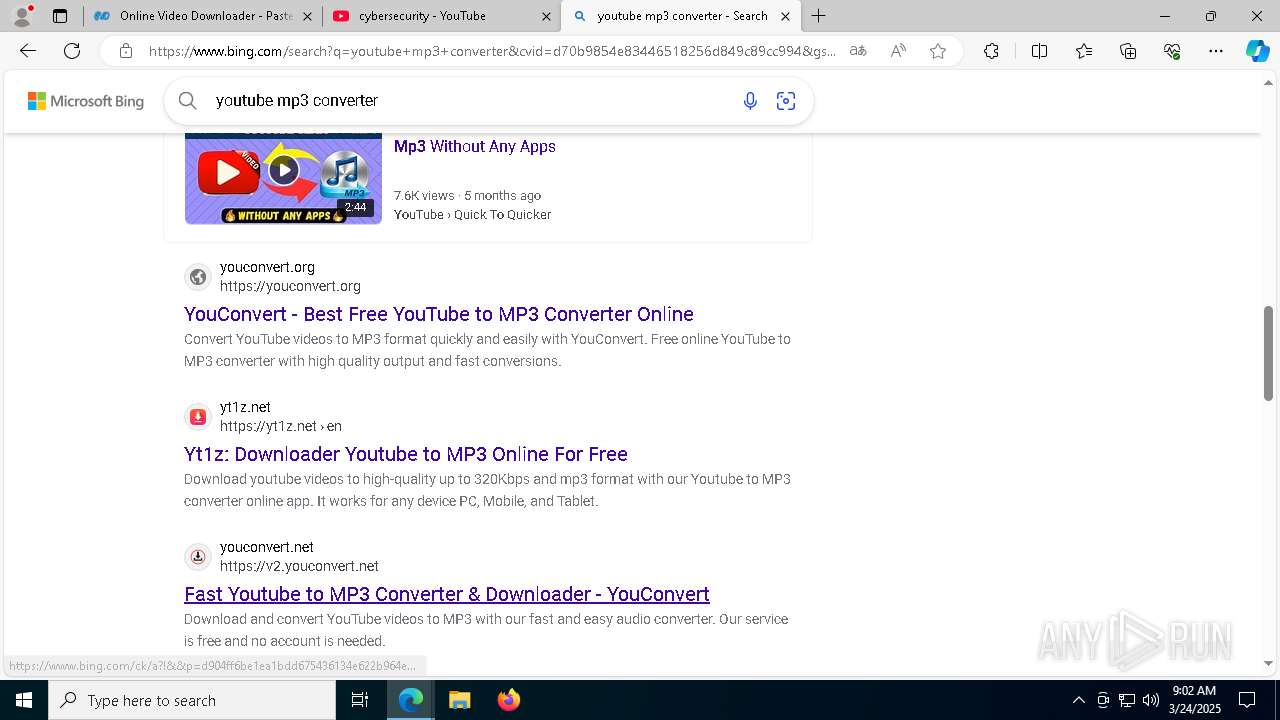
Task: Click the YouTube › Quick To Quicker source
Action: click(x=472, y=214)
